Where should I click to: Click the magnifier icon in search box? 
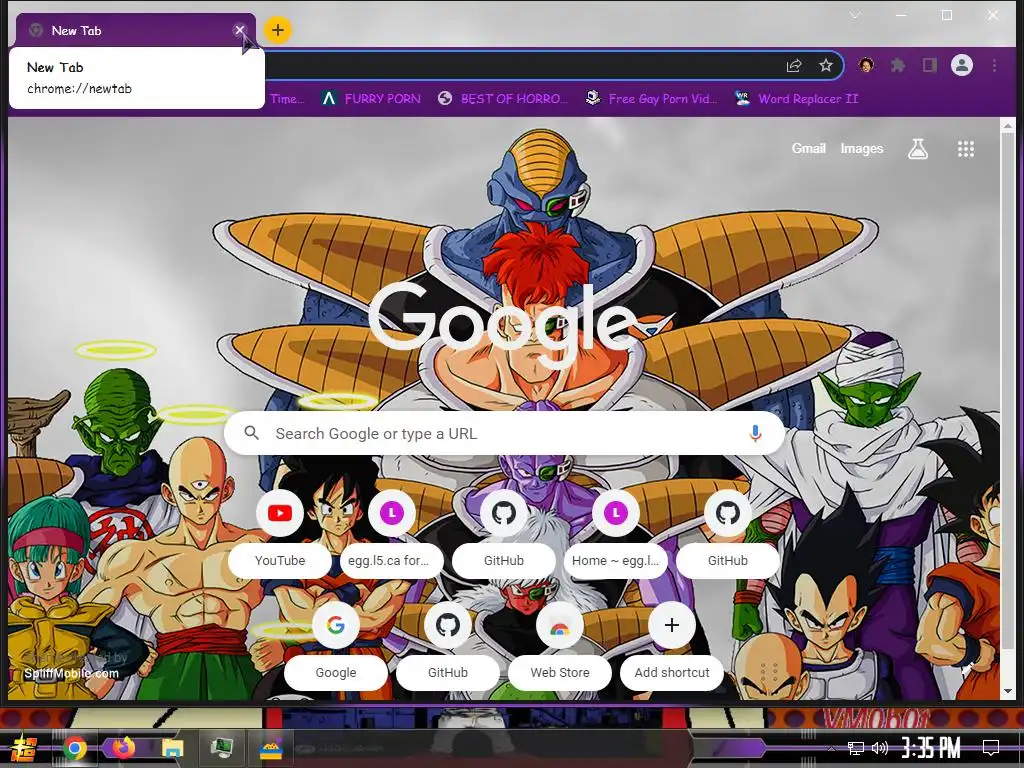[251, 433]
